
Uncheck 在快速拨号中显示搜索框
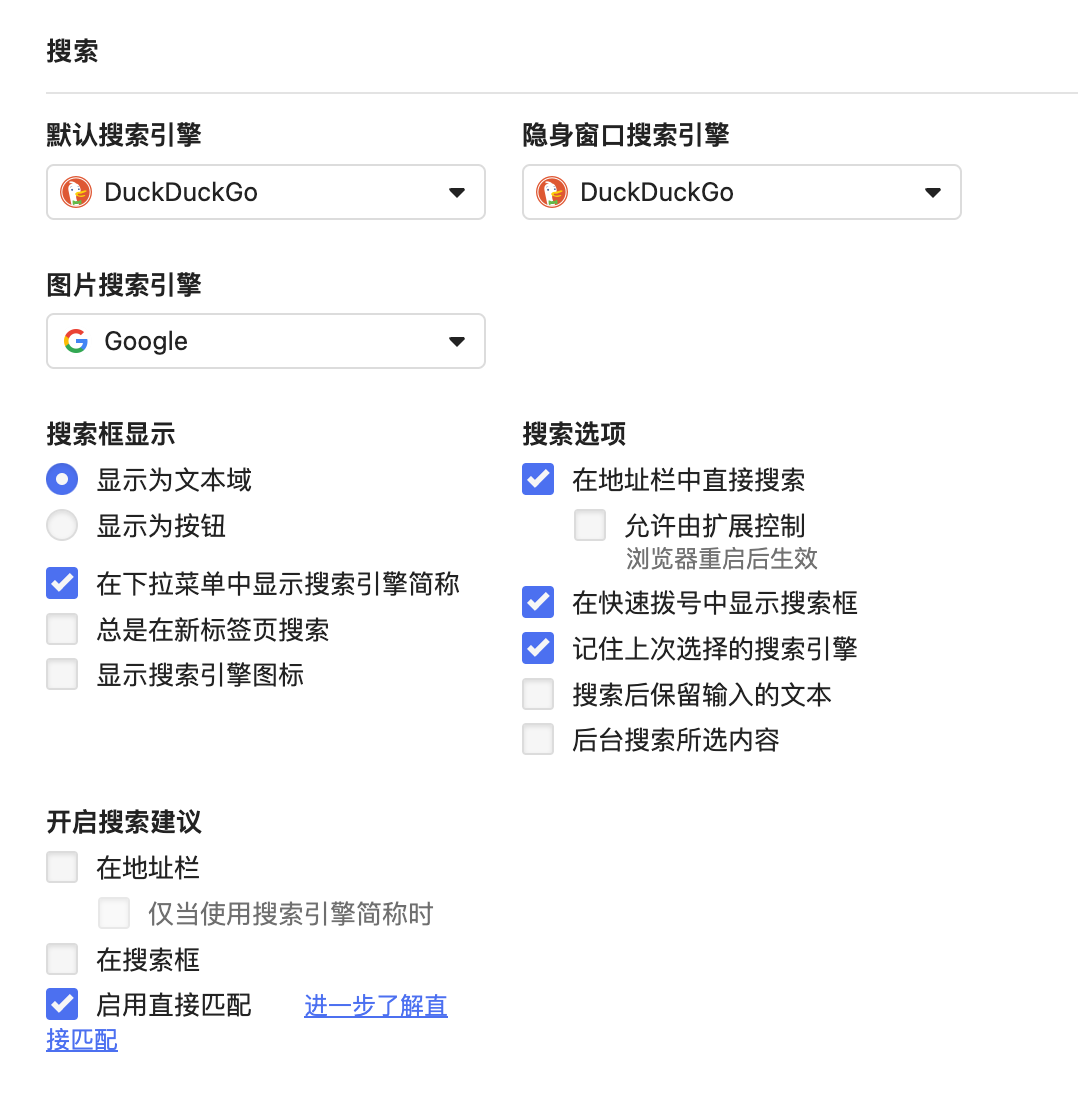coord(538,602)
